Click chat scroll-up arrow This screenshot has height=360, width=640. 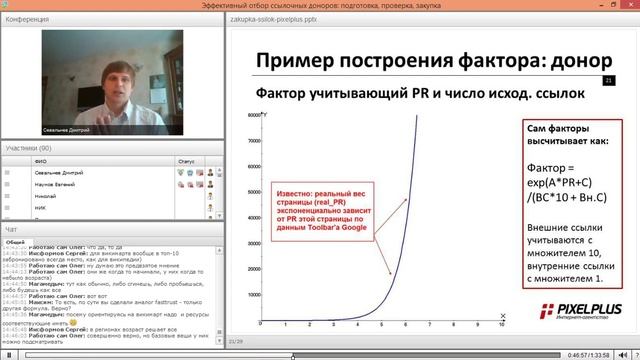coord(219,250)
